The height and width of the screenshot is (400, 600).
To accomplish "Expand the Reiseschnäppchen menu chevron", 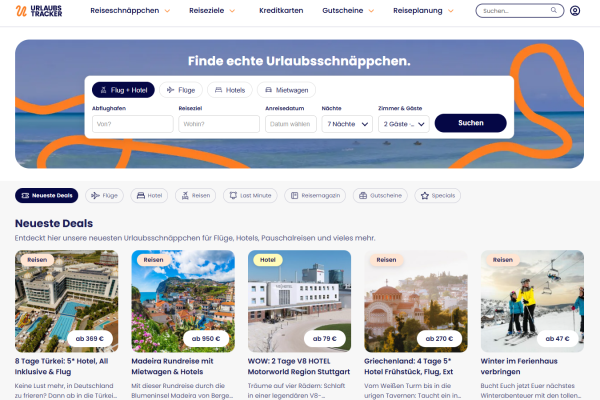I will 167,11.
